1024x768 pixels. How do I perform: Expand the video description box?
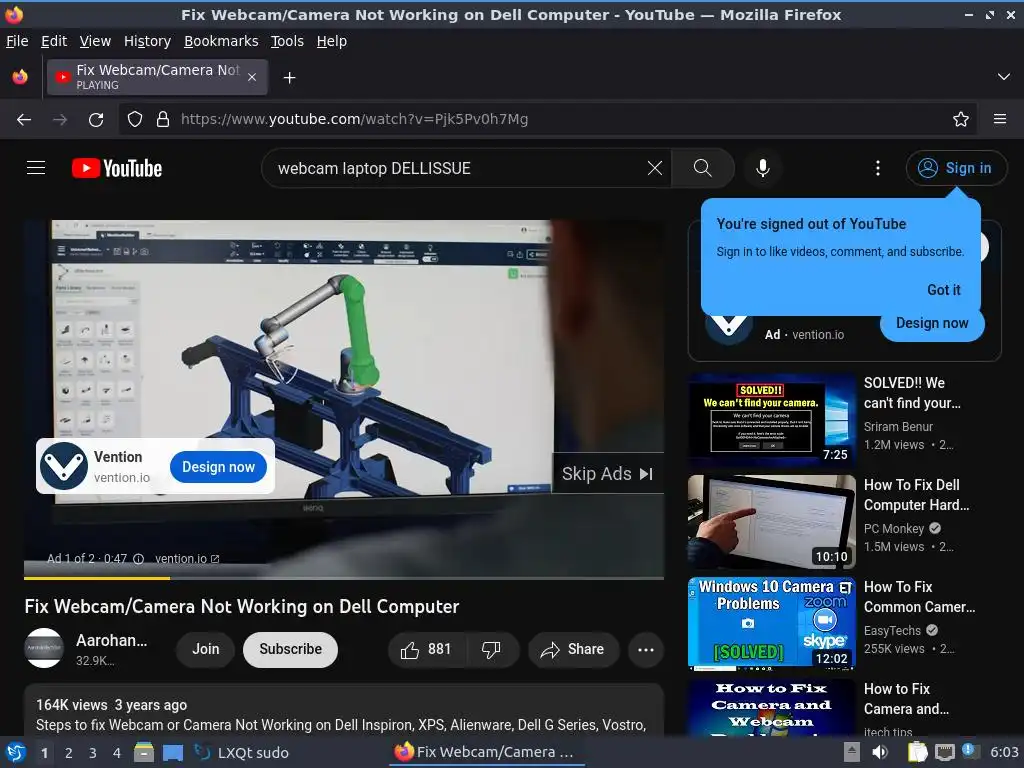pyautogui.click(x=344, y=711)
